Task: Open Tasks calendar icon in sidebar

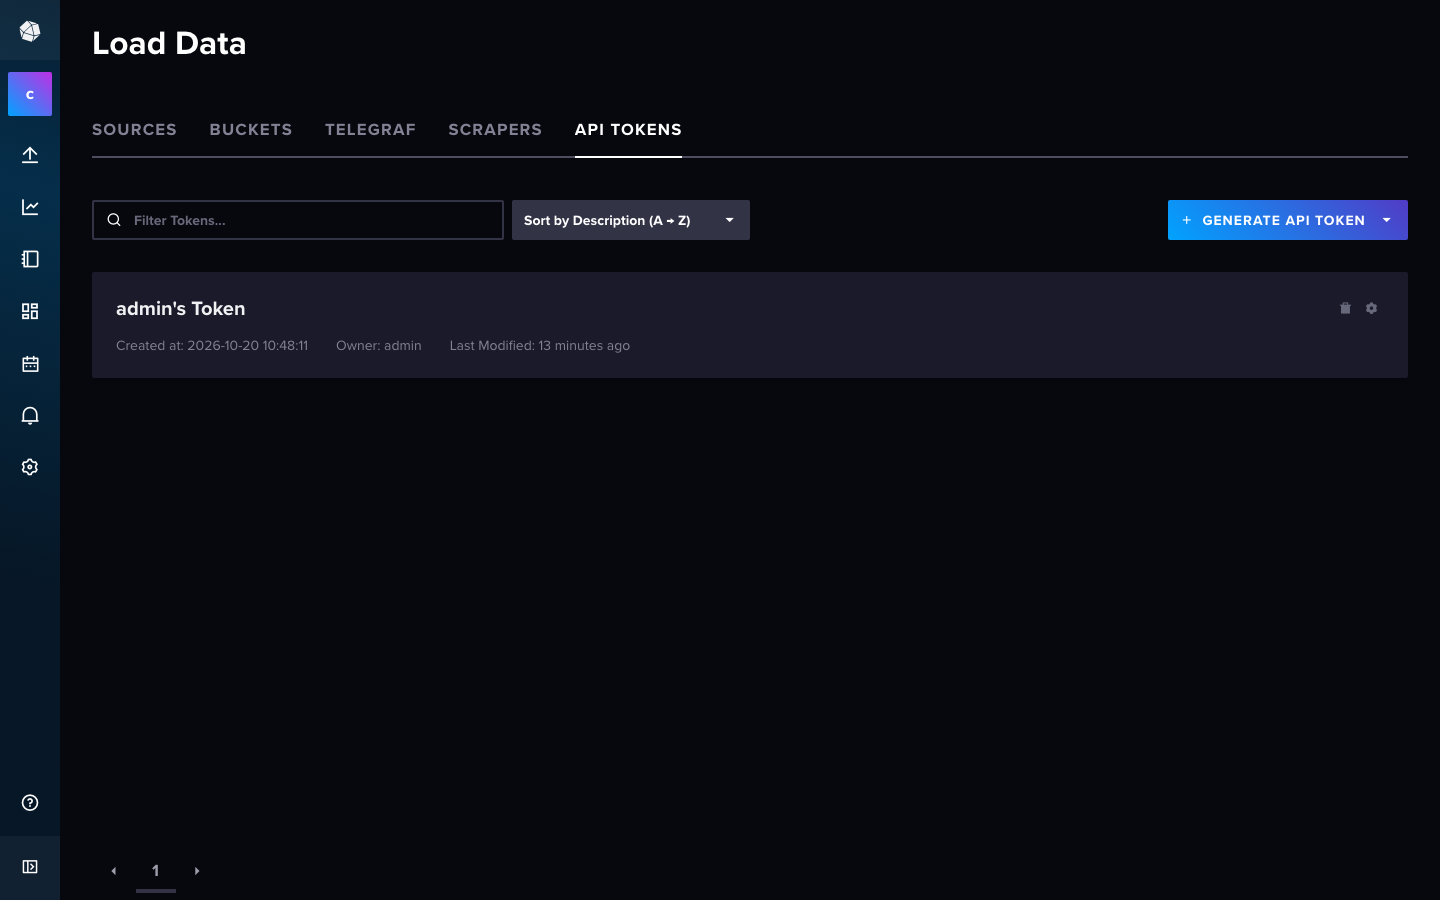Action: coord(30,363)
